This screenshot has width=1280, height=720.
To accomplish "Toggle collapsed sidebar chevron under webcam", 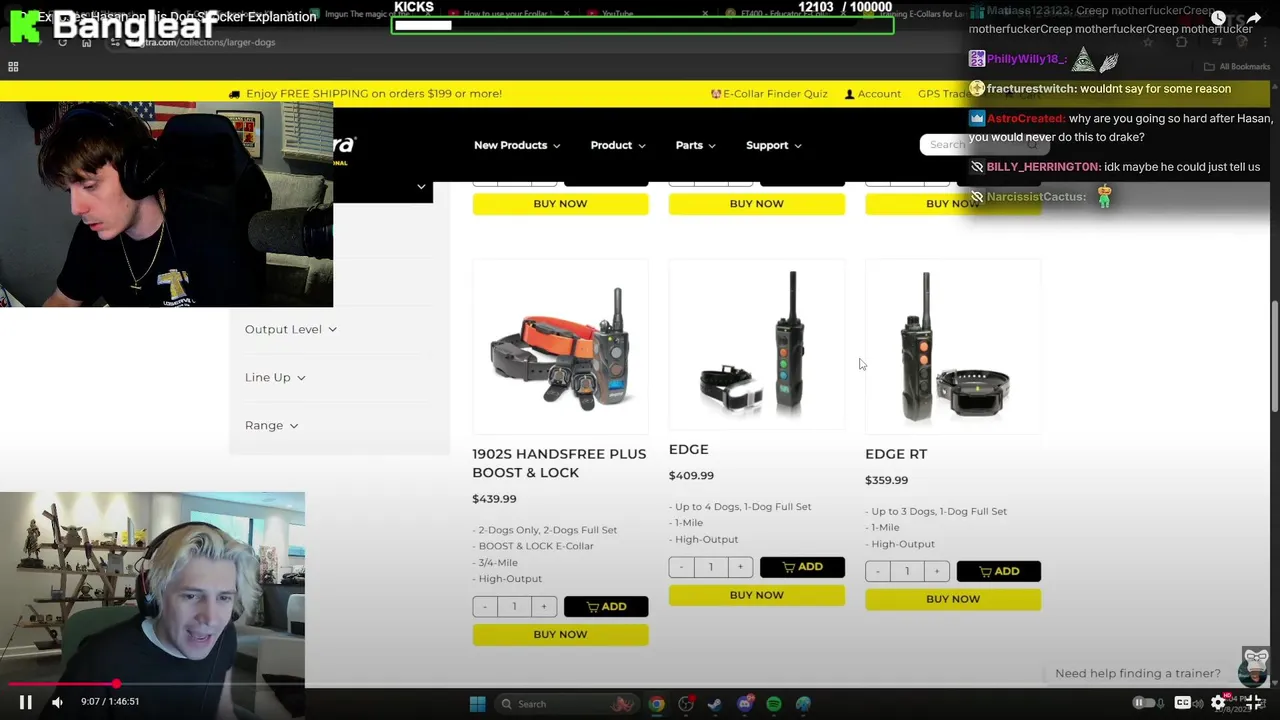I will (x=421, y=187).
